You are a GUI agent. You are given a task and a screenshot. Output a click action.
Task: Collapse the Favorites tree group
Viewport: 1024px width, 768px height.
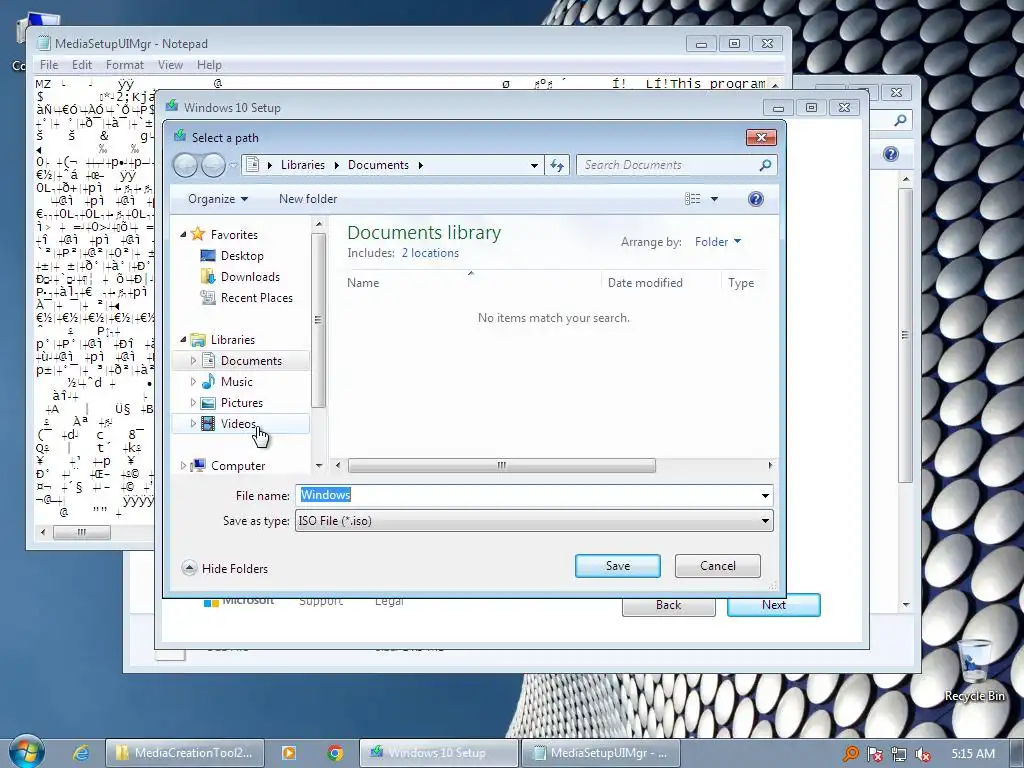point(184,234)
